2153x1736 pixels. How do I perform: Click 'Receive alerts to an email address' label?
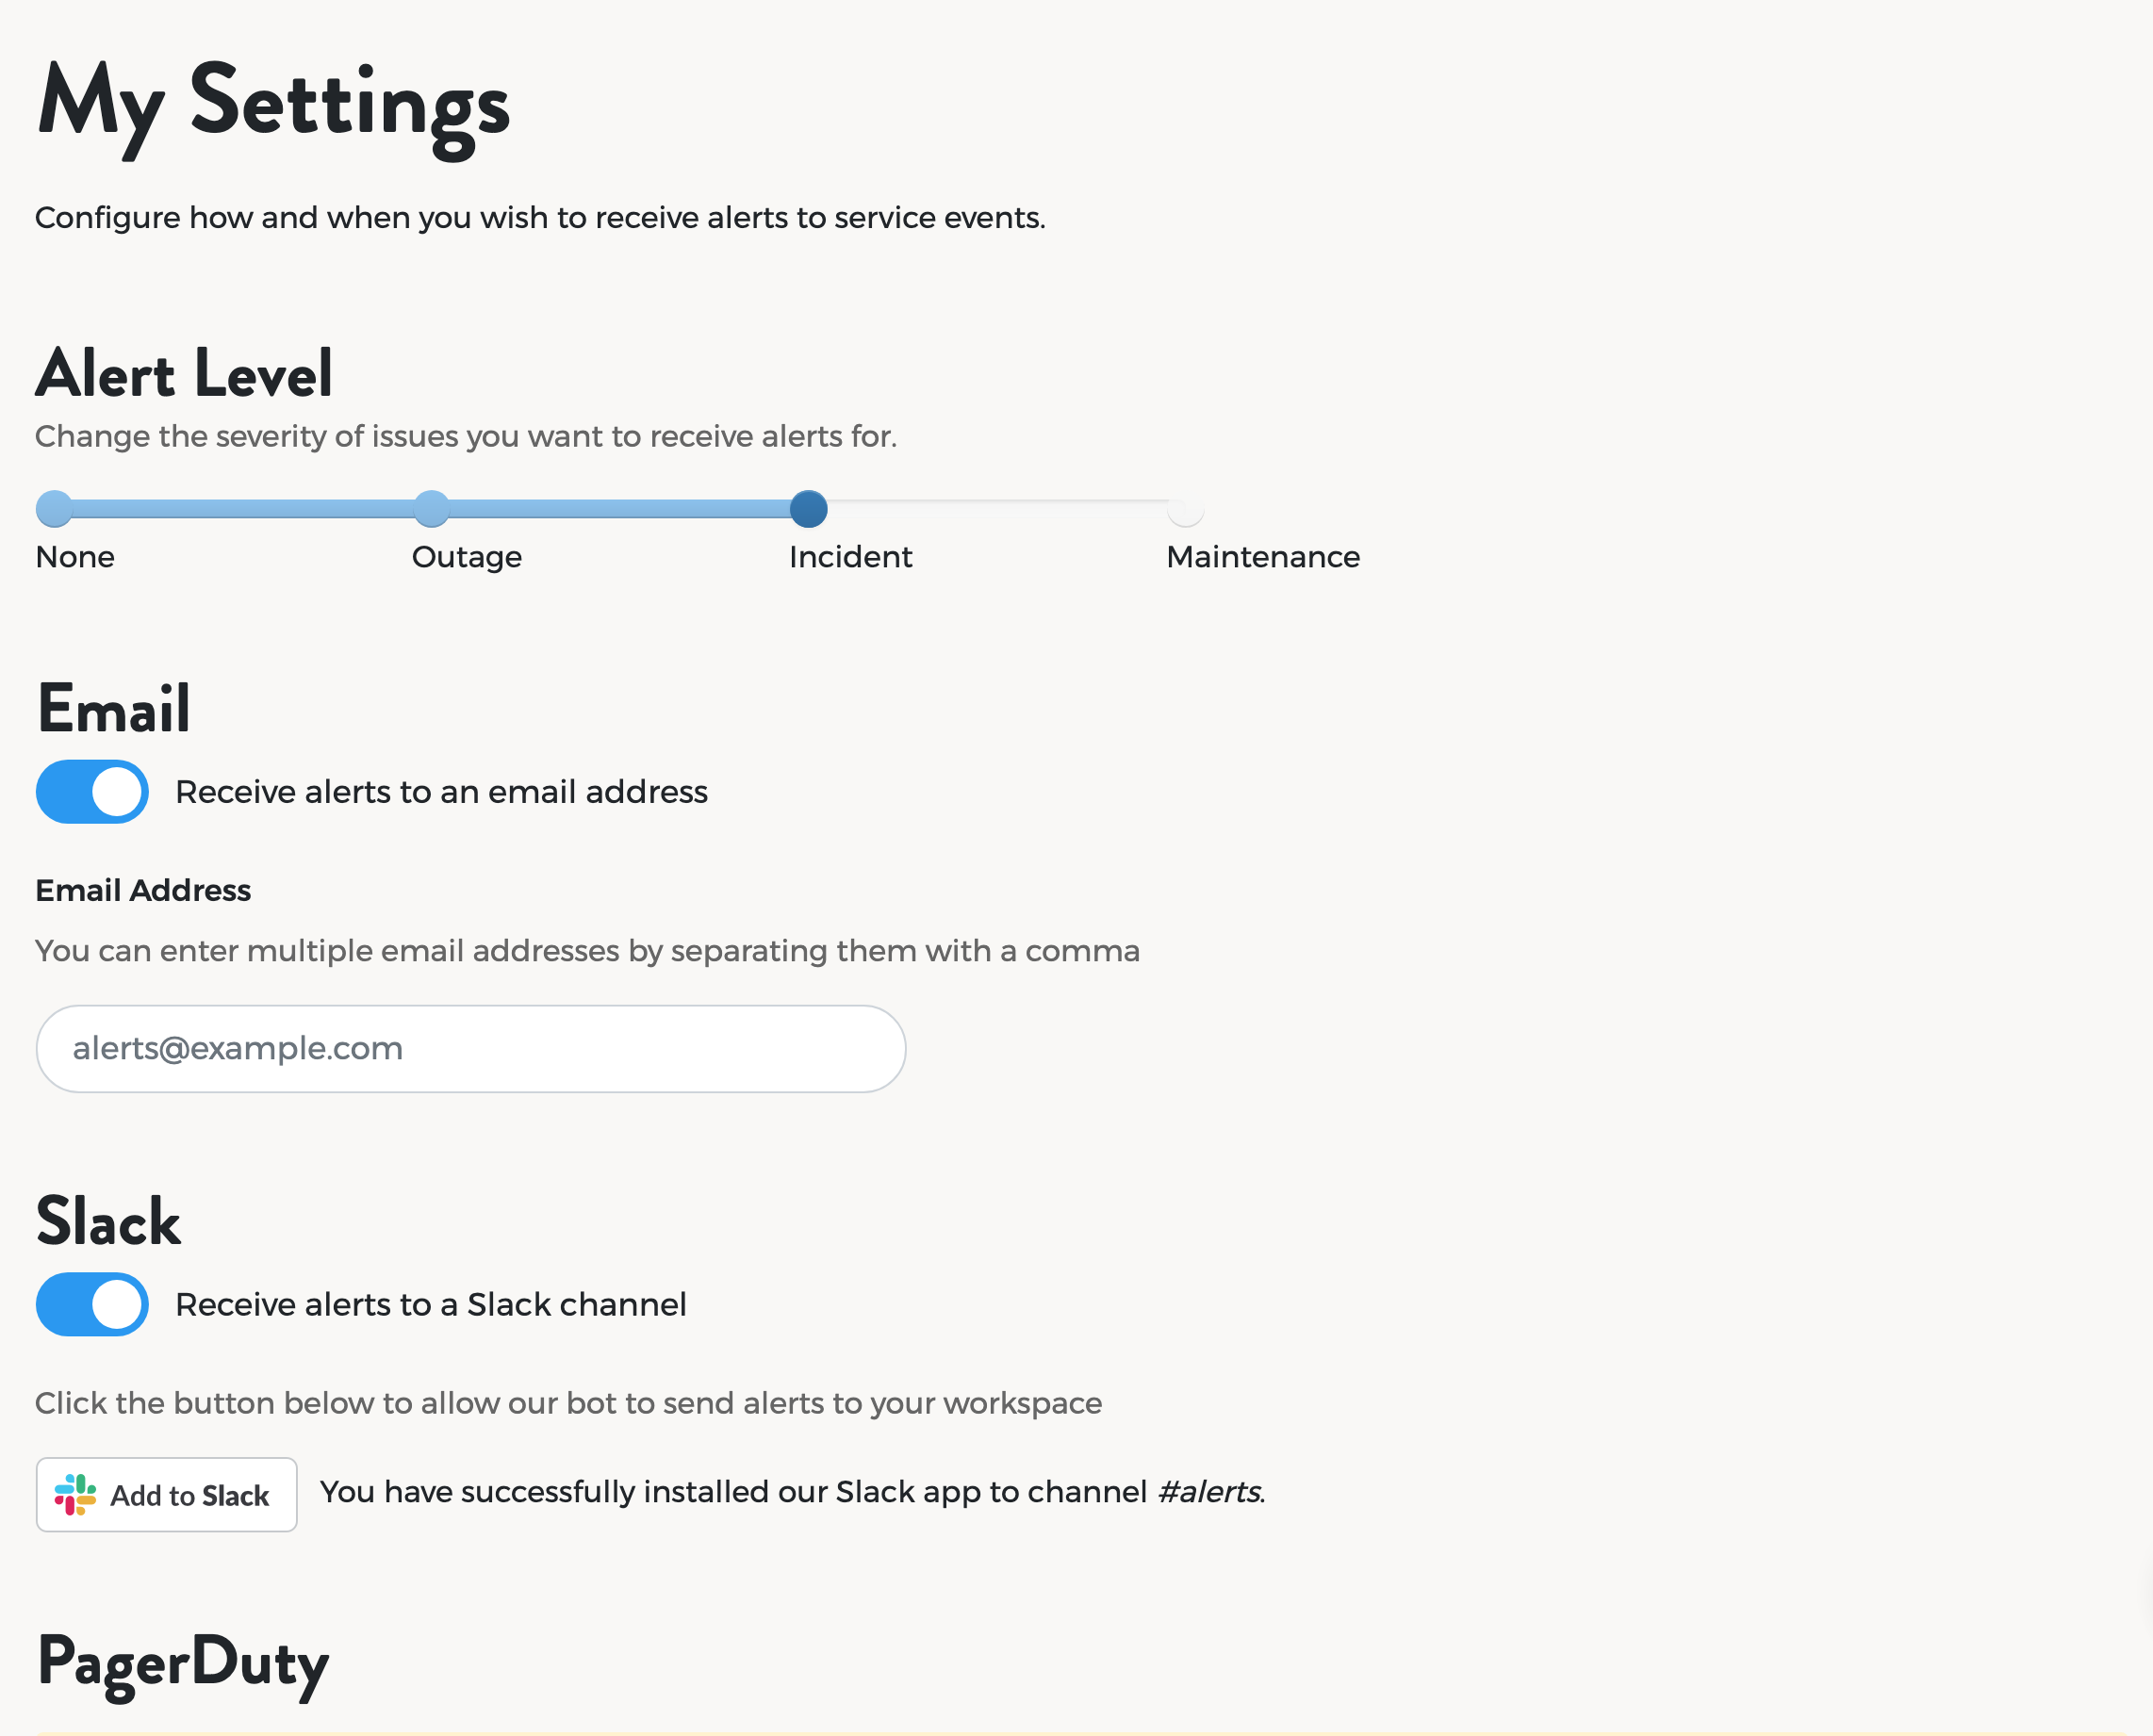click(442, 792)
